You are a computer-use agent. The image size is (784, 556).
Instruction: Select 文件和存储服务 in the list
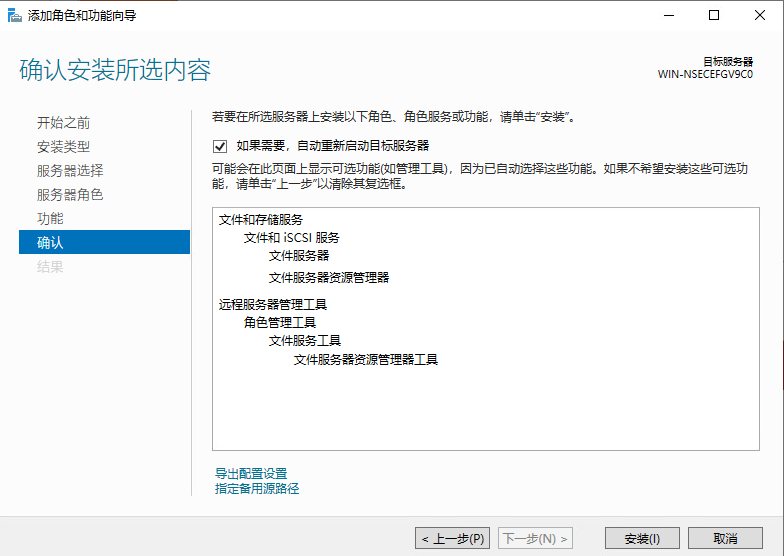click(x=261, y=219)
